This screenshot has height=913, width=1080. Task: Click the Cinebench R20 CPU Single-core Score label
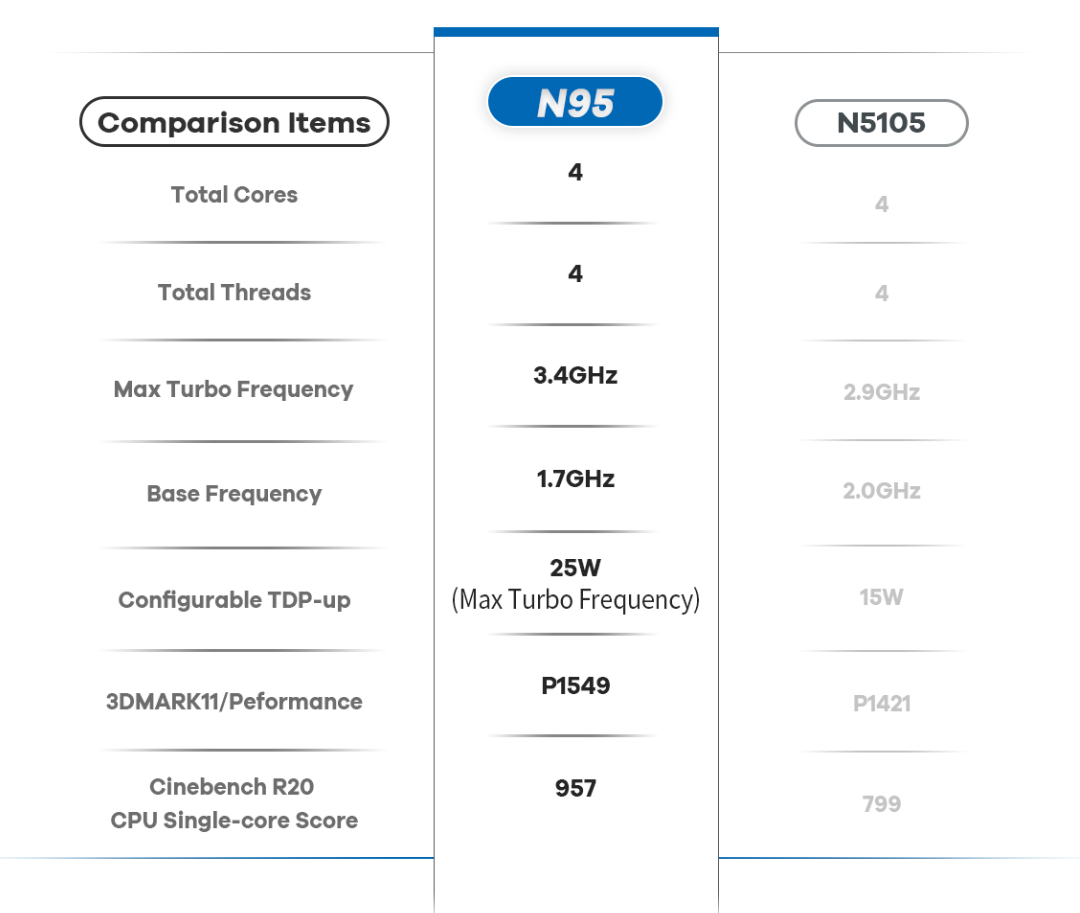click(234, 804)
